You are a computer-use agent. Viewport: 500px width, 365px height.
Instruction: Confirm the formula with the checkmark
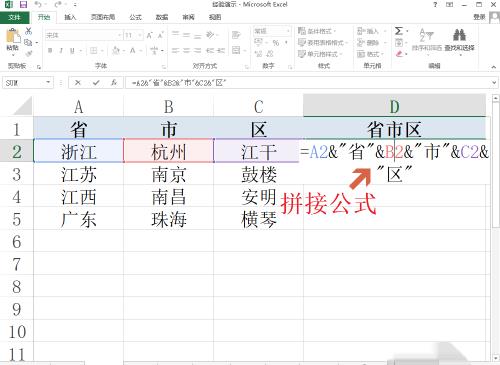click(x=96, y=83)
